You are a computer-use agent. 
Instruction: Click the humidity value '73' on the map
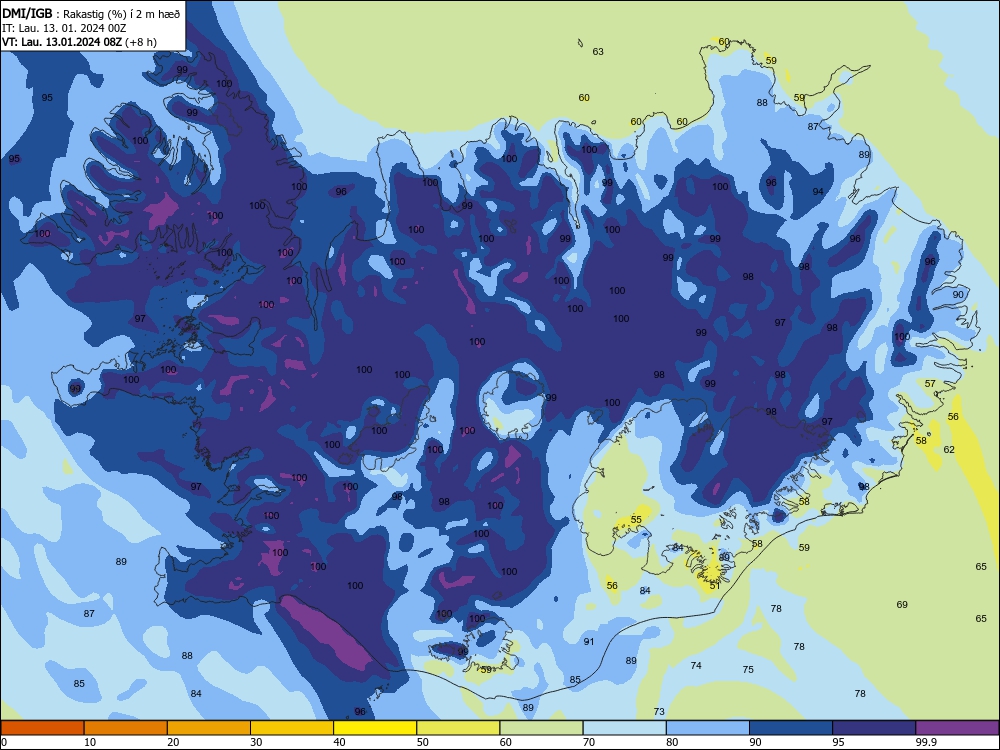(x=659, y=711)
